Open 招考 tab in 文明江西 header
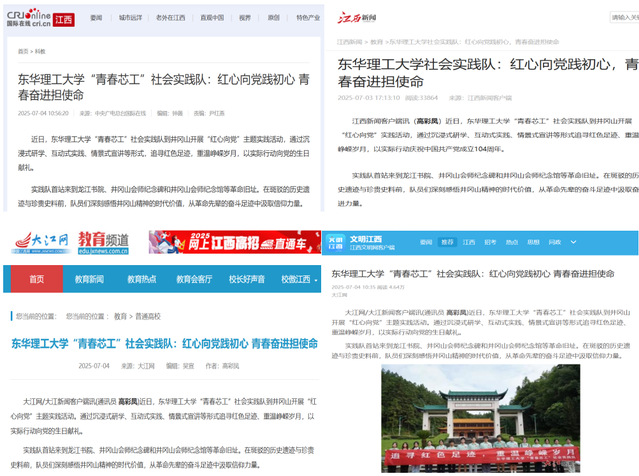Image resolution: width=639 pixels, height=476 pixels. point(490,242)
